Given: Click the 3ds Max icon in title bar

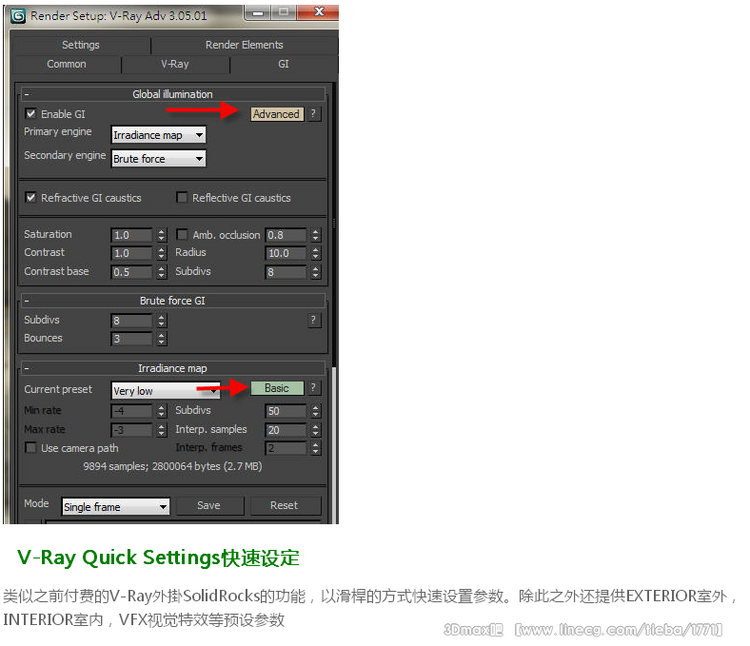Looking at the screenshot, I should pyautogui.click(x=18, y=16).
